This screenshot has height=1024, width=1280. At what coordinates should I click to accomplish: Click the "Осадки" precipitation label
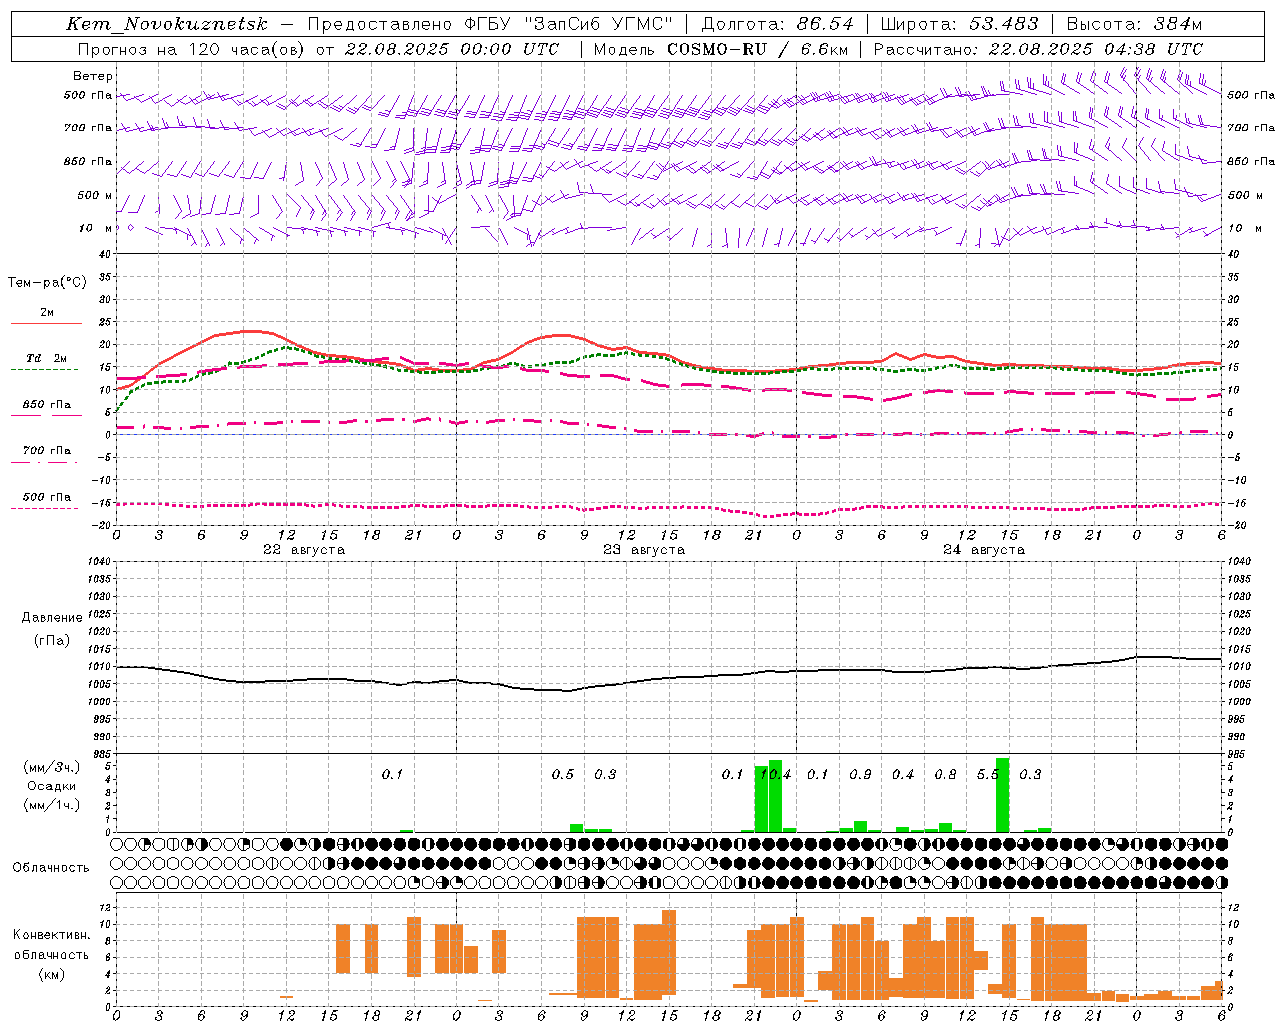[52, 786]
